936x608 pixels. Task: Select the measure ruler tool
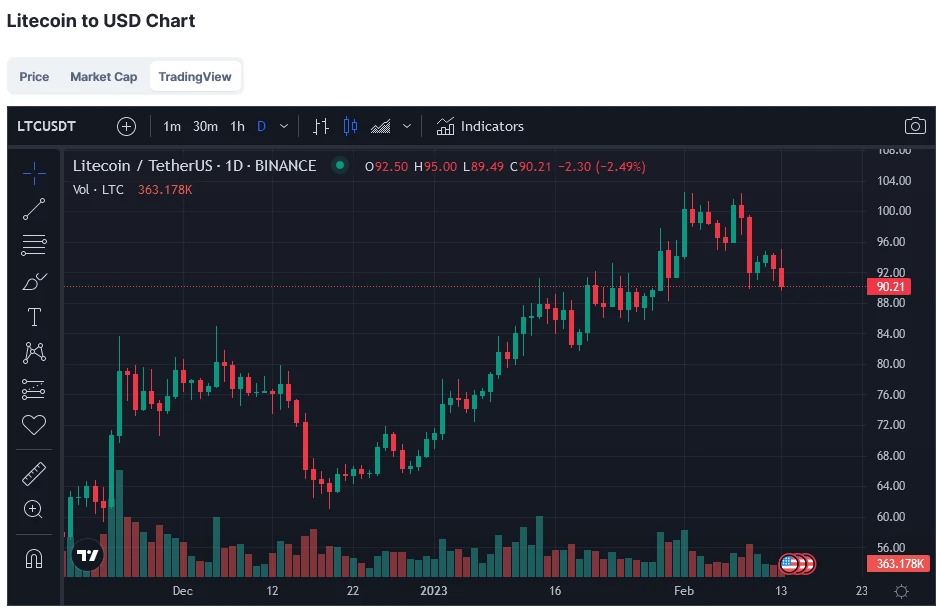pyautogui.click(x=34, y=473)
